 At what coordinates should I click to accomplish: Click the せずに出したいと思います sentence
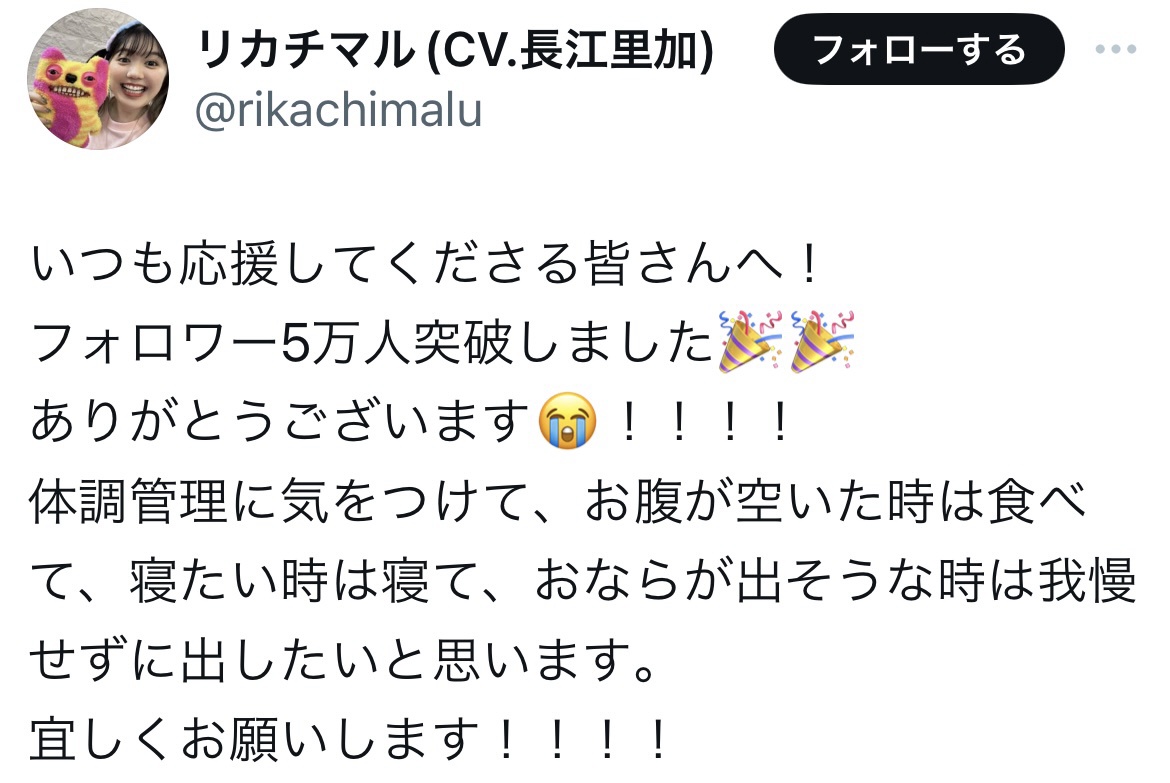pos(343,660)
